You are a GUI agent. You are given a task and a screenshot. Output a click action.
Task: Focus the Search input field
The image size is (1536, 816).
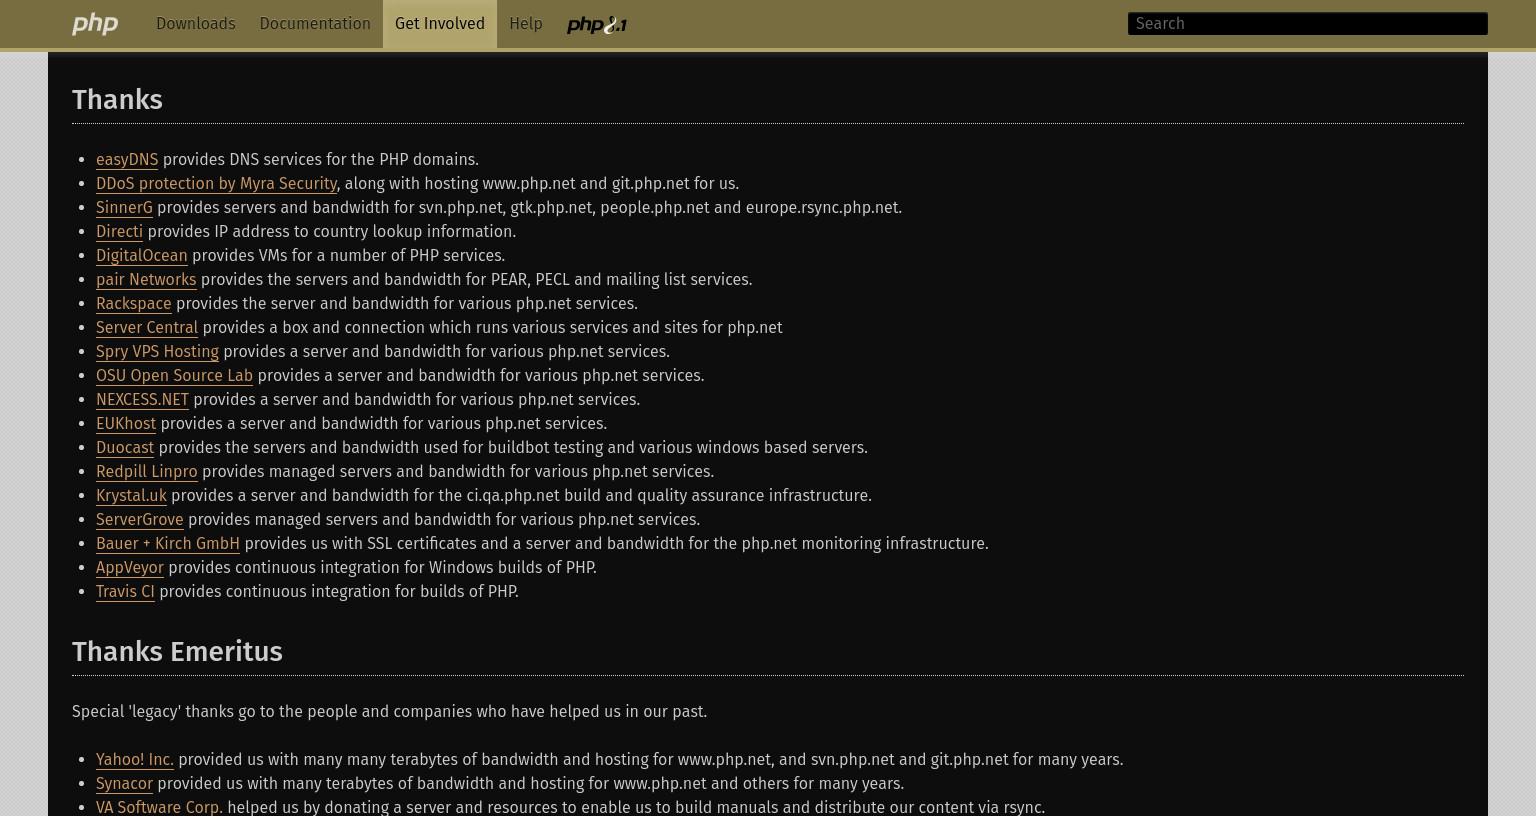[x=1308, y=24]
